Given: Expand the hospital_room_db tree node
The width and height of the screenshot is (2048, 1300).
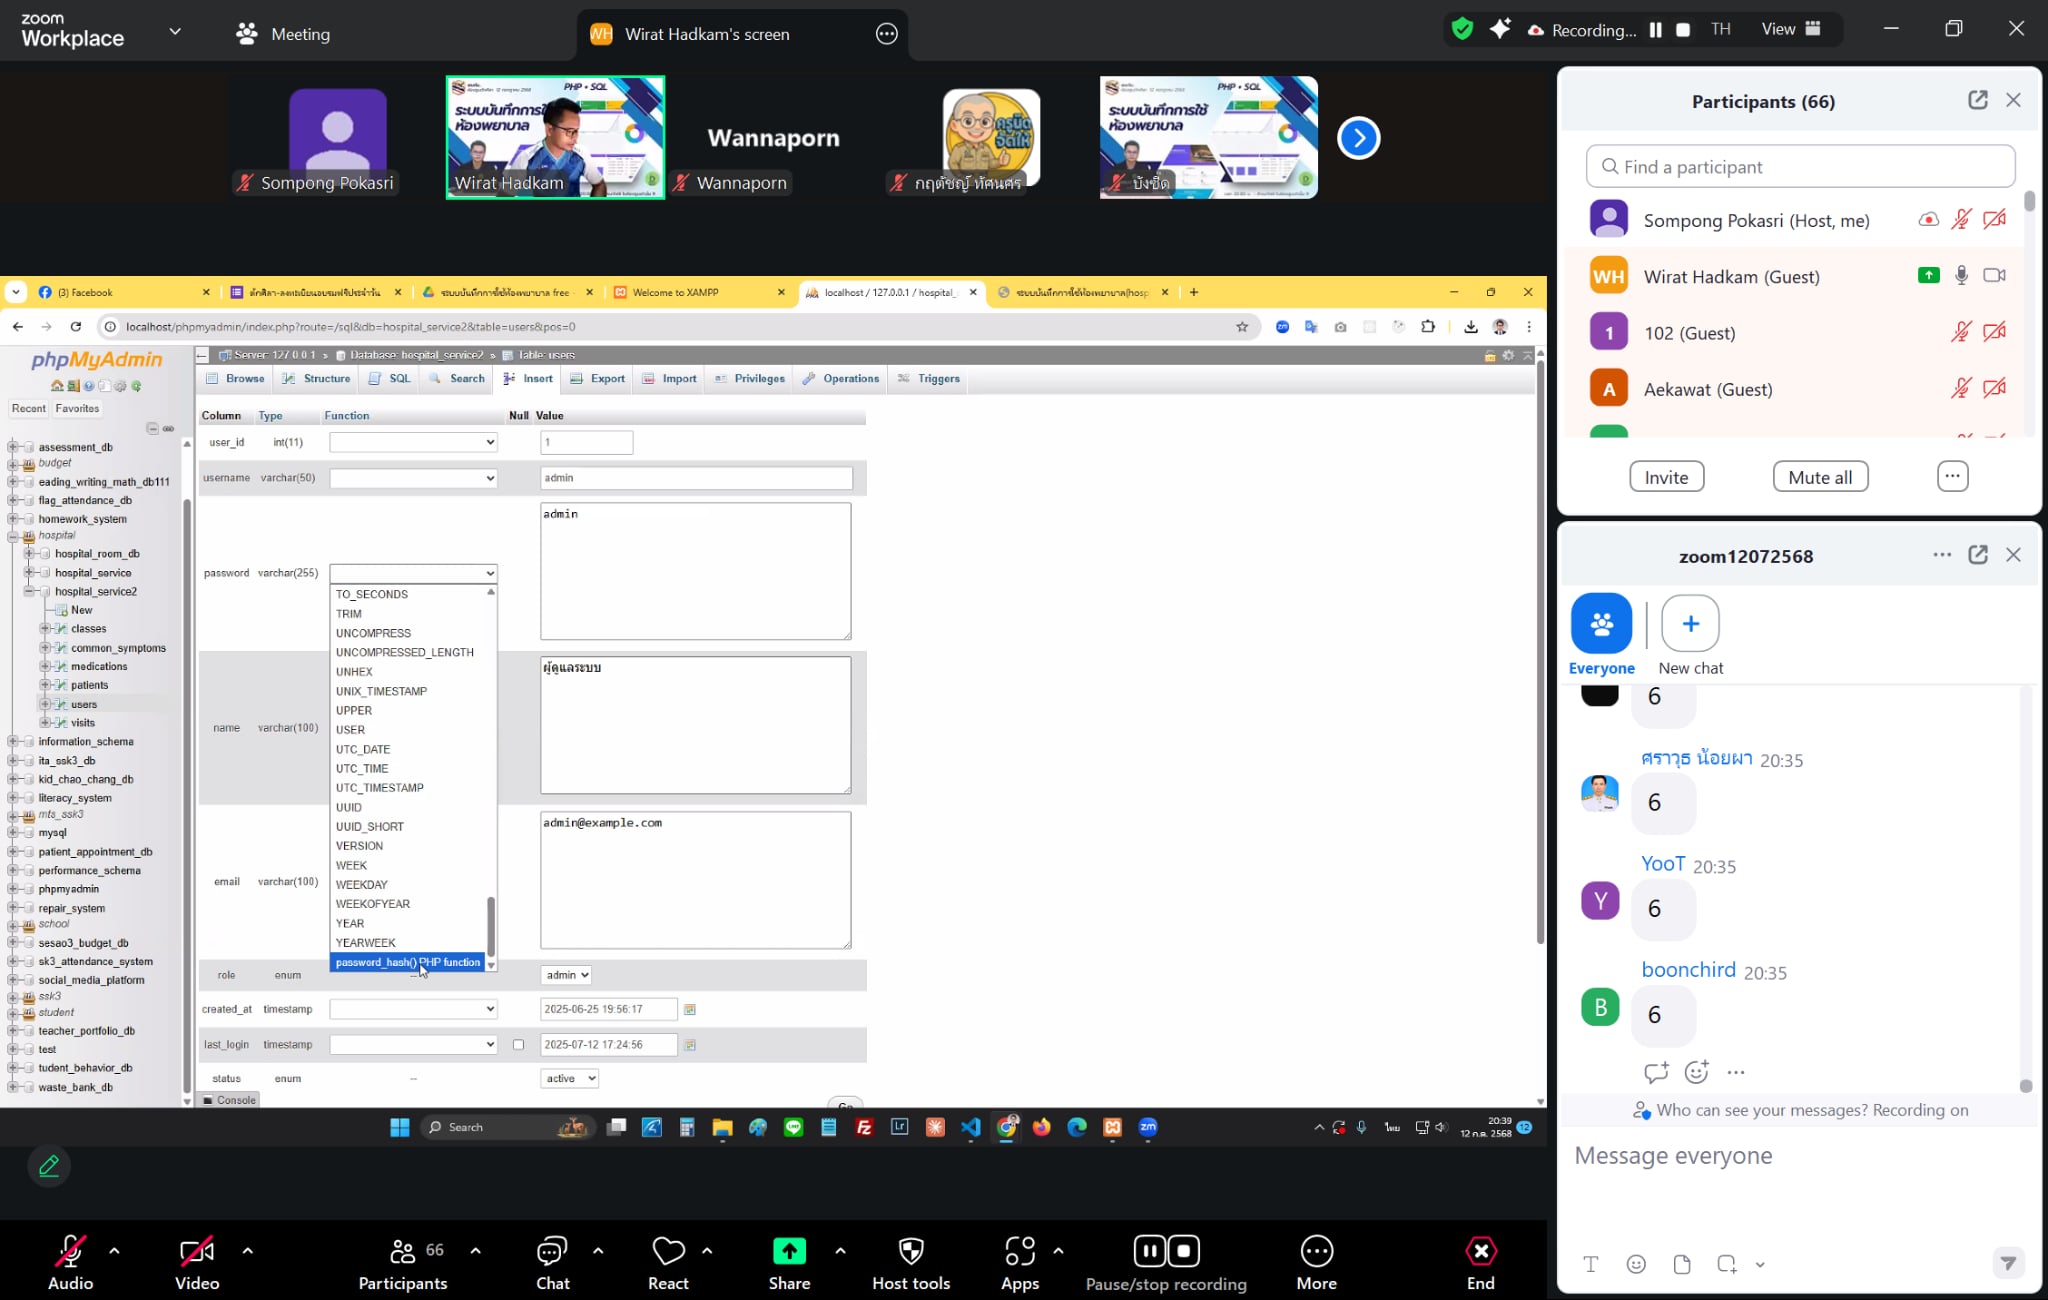Looking at the screenshot, I should (29, 553).
